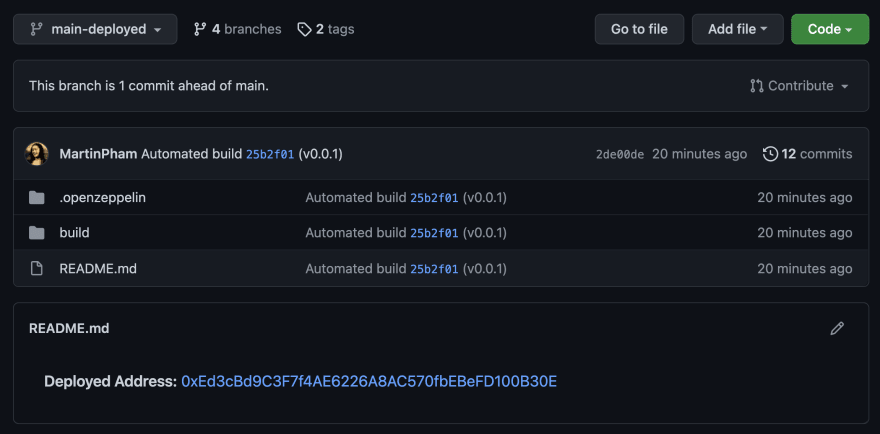Open 25b2f01 link in .openzeppelin row
Screen dimensions: 880x434
pyautogui.click(x=434, y=198)
